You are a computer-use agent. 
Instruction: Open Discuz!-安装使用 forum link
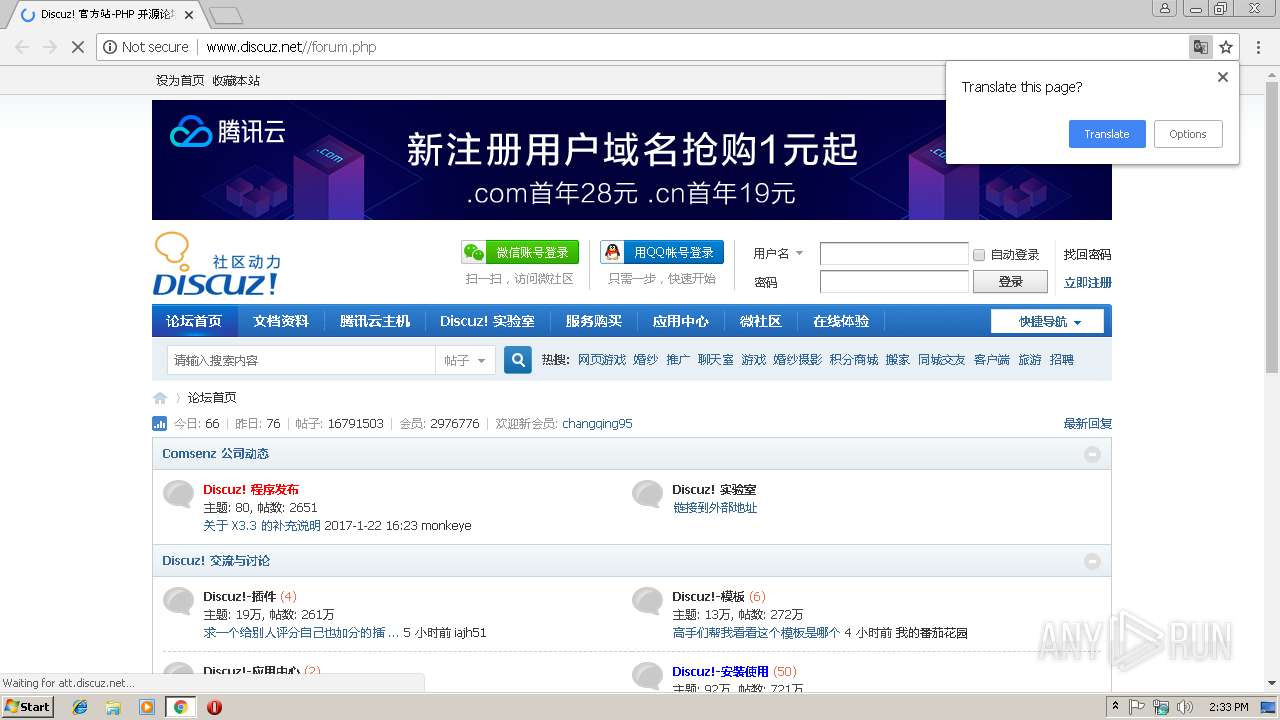click(720, 671)
